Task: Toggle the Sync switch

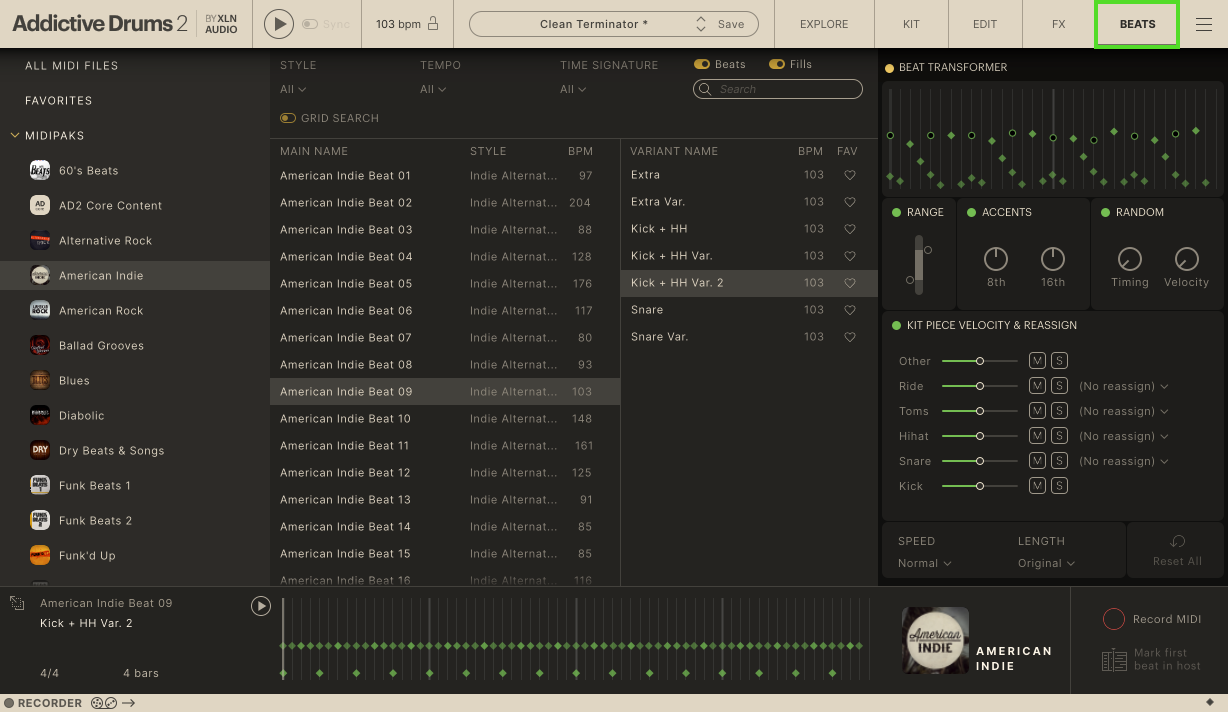Action: pyautogui.click(x=310, y=24)
